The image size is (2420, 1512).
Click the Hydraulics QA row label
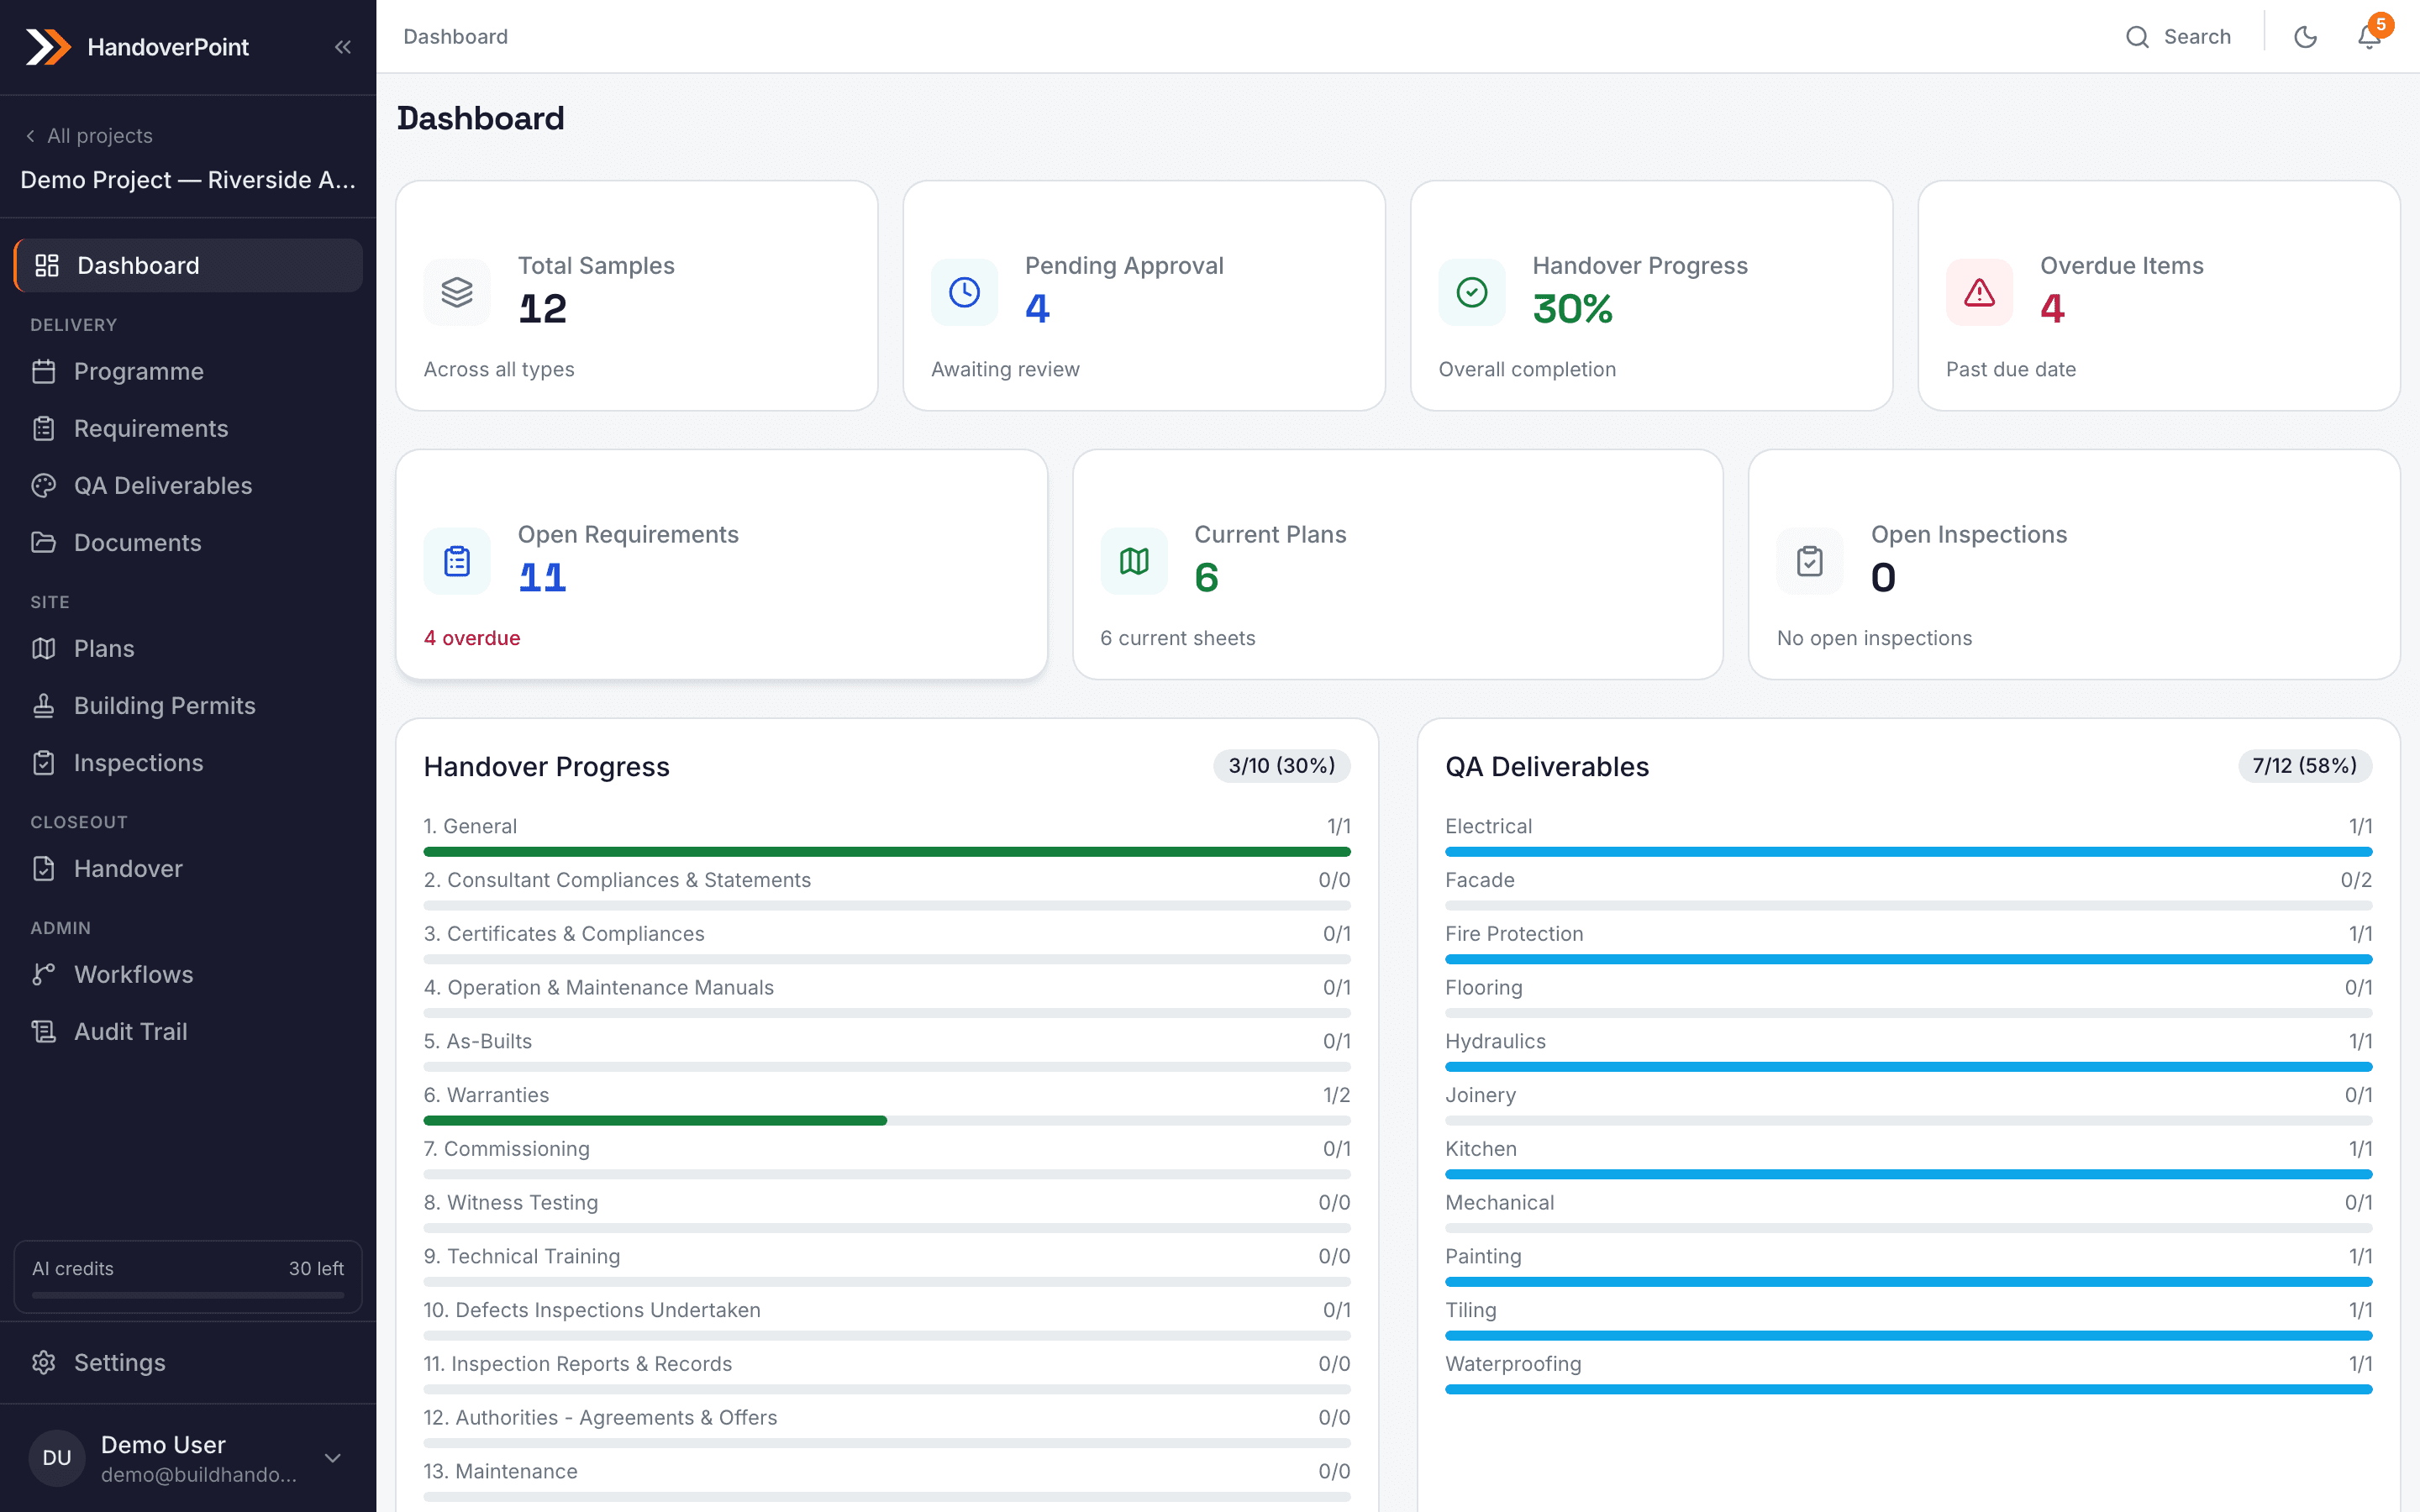[x=1496, y=1041]
